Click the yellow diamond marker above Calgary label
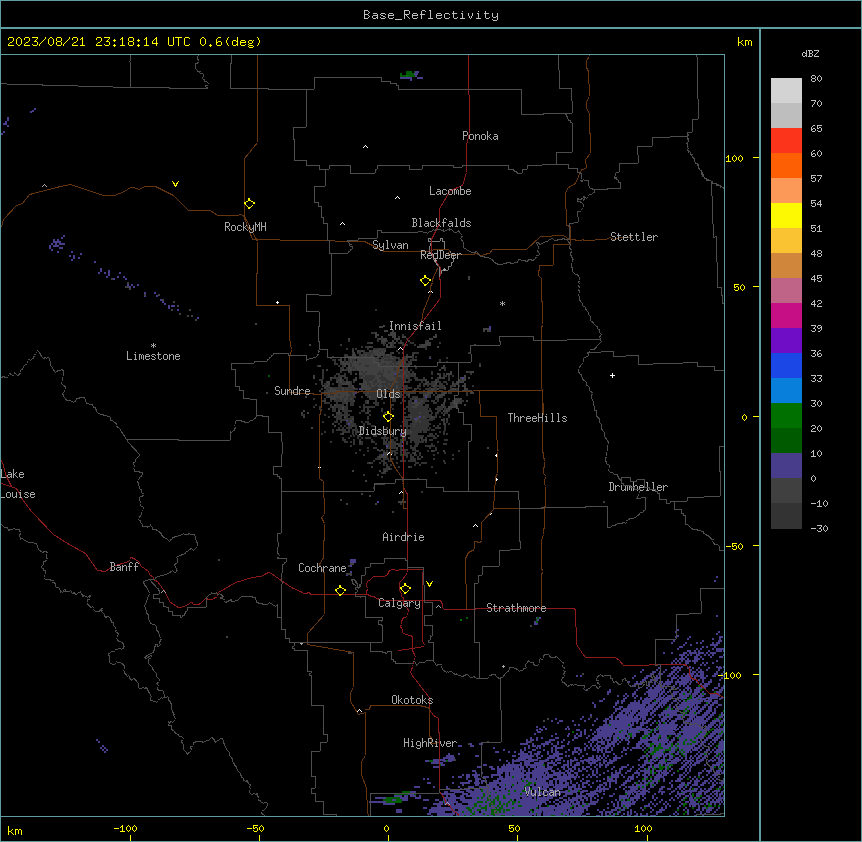 pyautogui.click(x=405, y=589)
